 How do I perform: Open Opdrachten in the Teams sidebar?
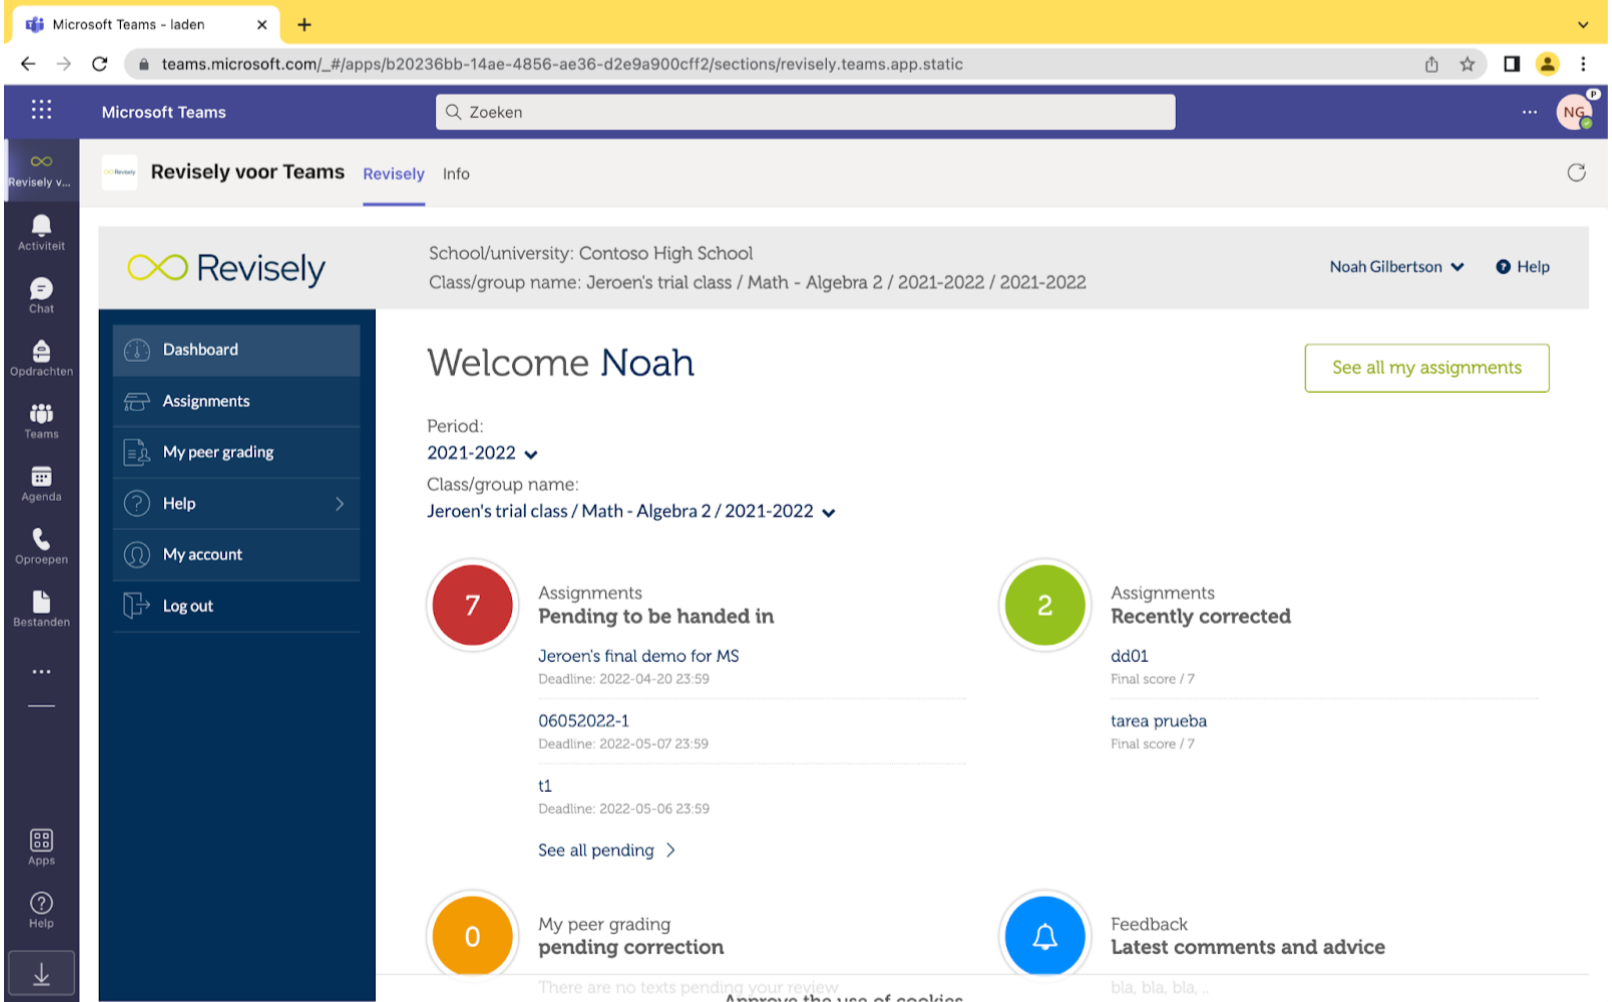[41, 357]
